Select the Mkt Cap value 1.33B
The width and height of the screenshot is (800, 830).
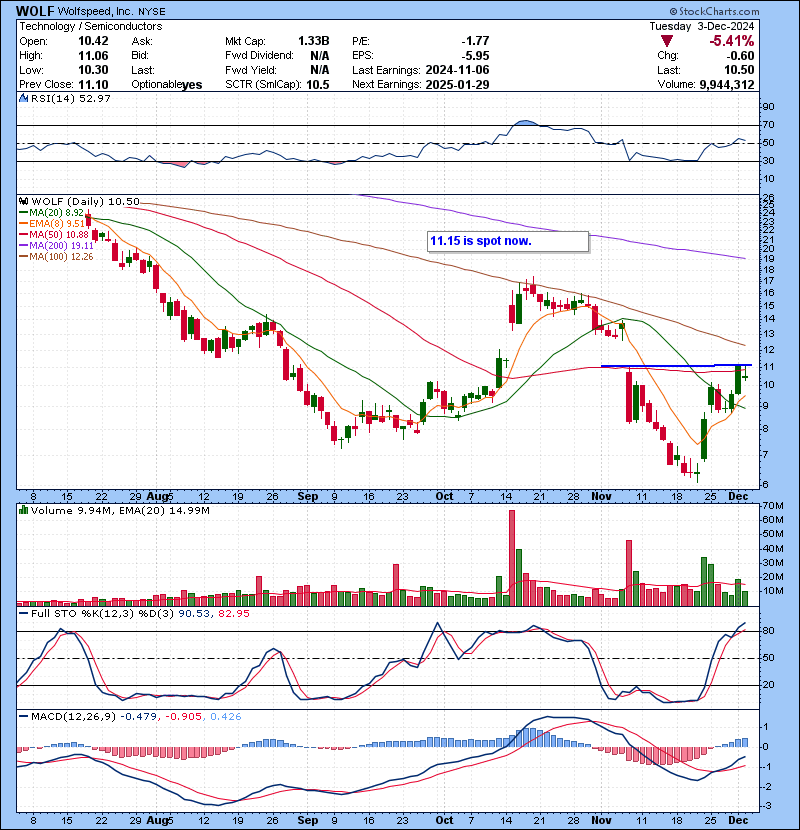(313, 41)
